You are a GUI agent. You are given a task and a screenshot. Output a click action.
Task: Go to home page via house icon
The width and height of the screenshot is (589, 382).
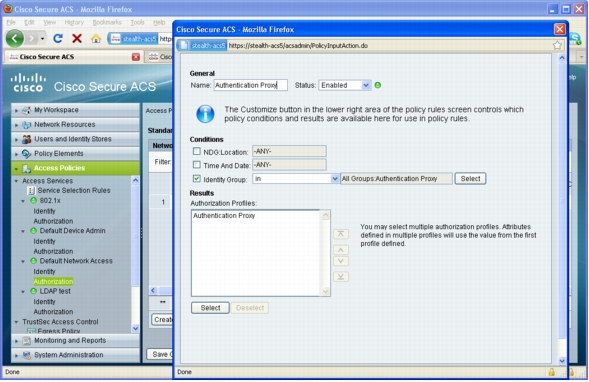[96, 38]
